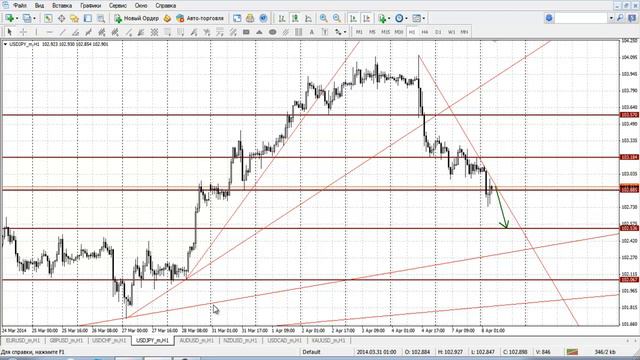This screenshot has height=360, width=640.
Task: Switch to D1 timeframe
Action: [438, 32]
